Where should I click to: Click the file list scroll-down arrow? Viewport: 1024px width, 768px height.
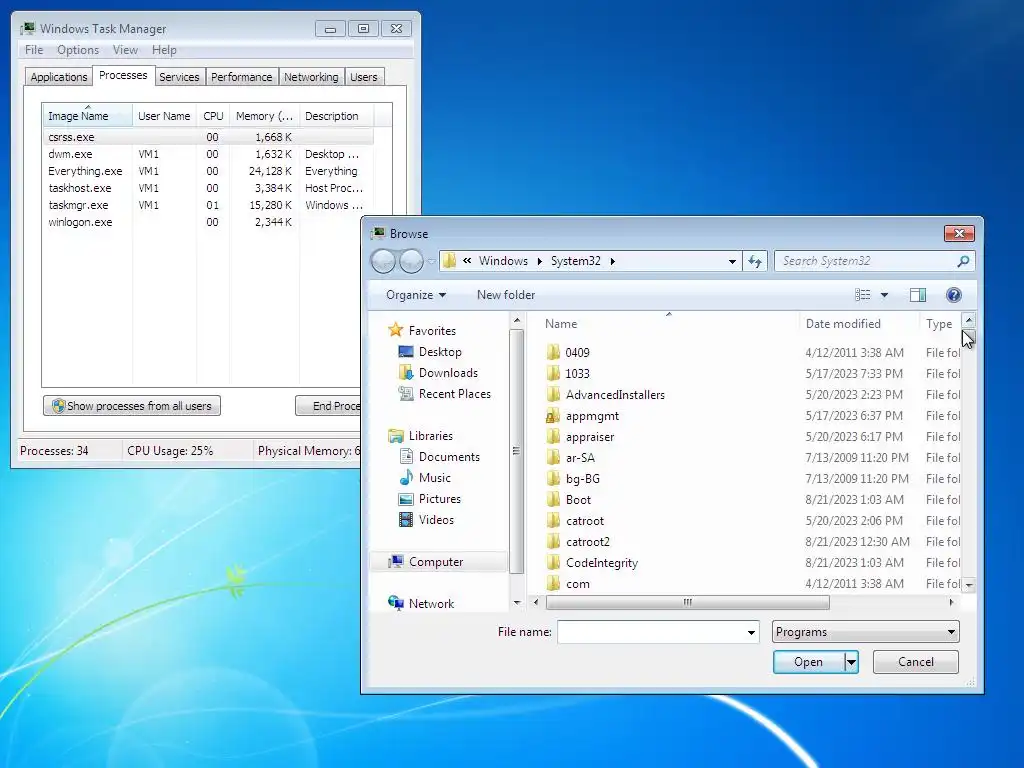969,585
